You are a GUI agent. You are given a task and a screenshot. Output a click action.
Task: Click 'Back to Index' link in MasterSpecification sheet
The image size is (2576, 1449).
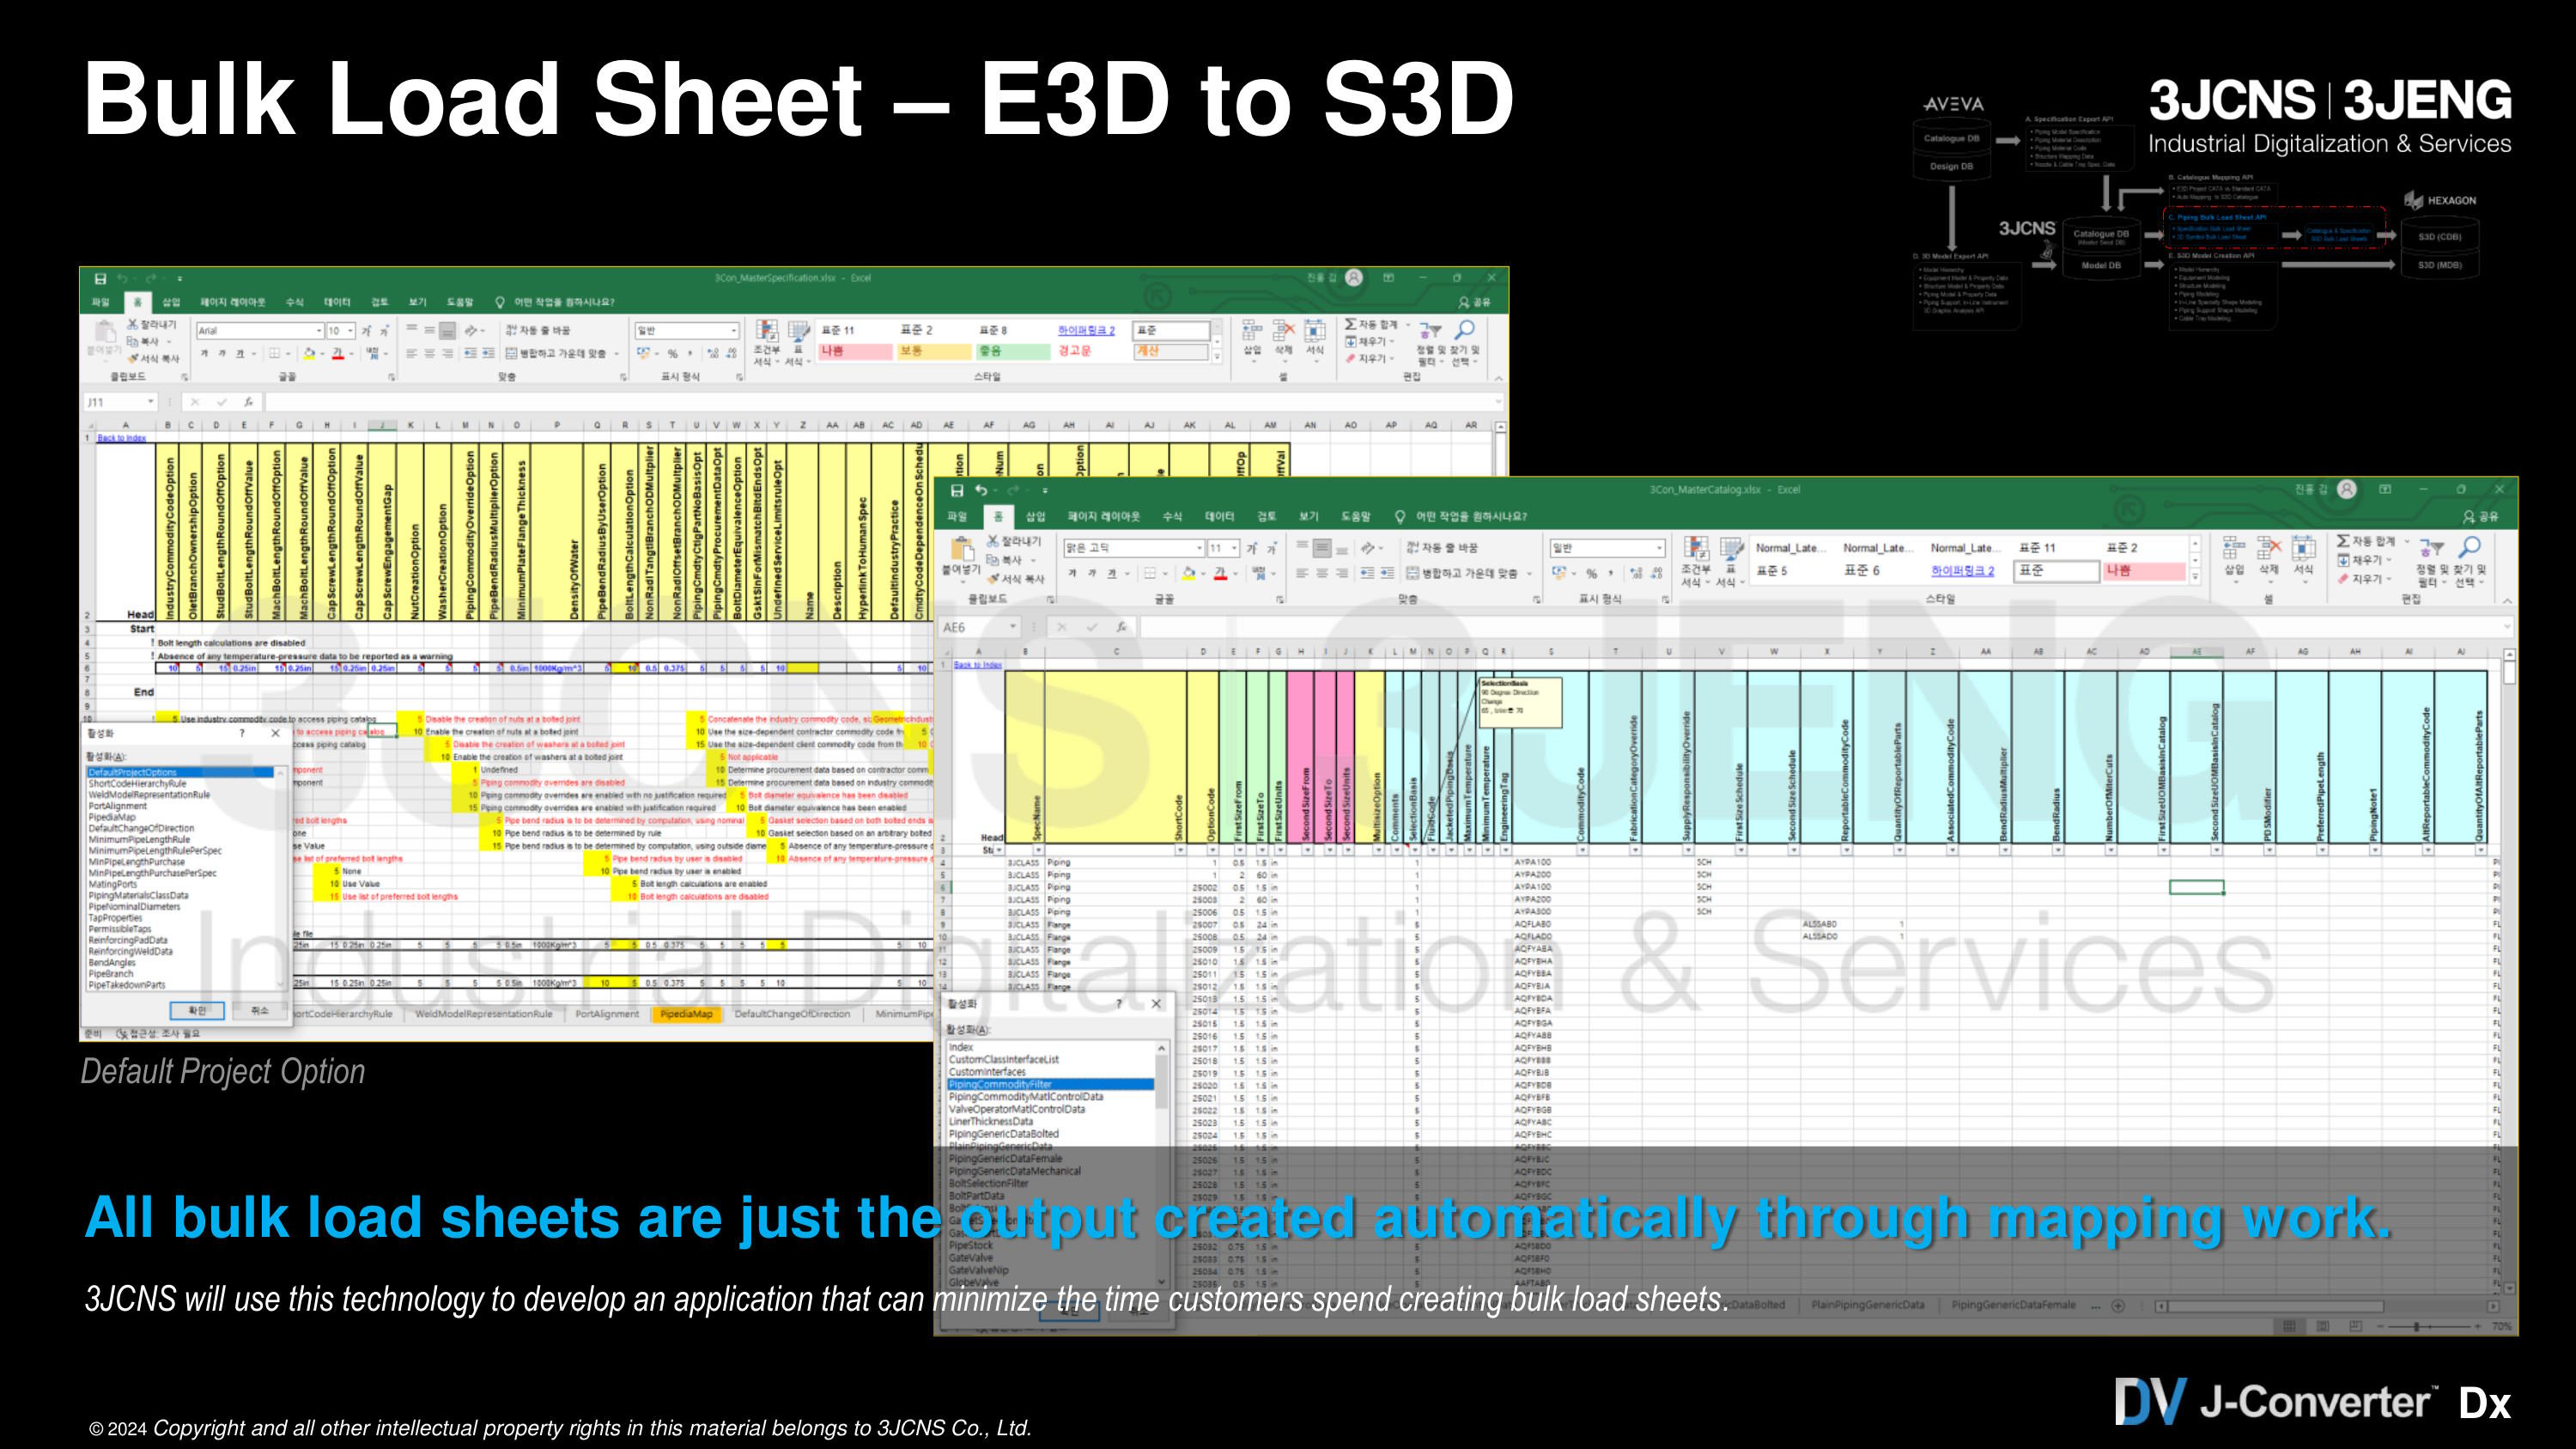pos(122,438)
